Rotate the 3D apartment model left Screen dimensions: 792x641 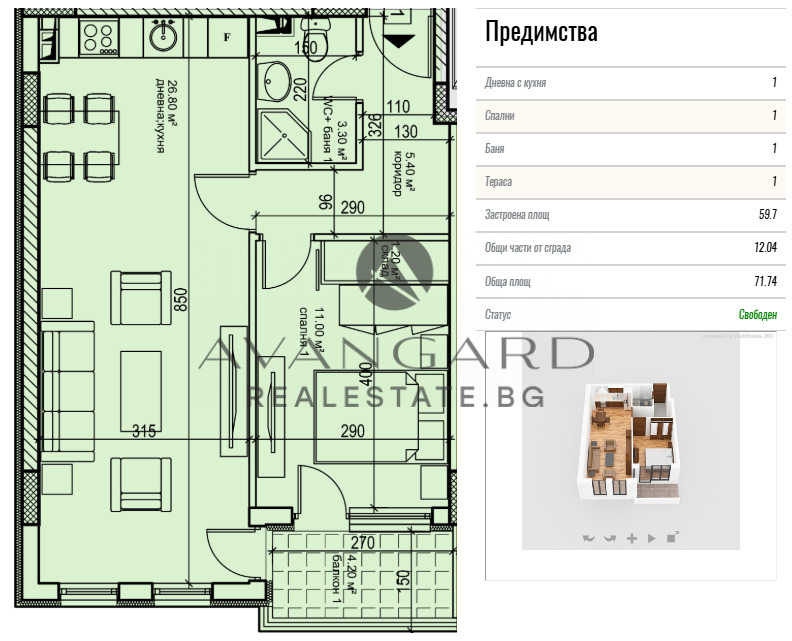tap(588, 538)
